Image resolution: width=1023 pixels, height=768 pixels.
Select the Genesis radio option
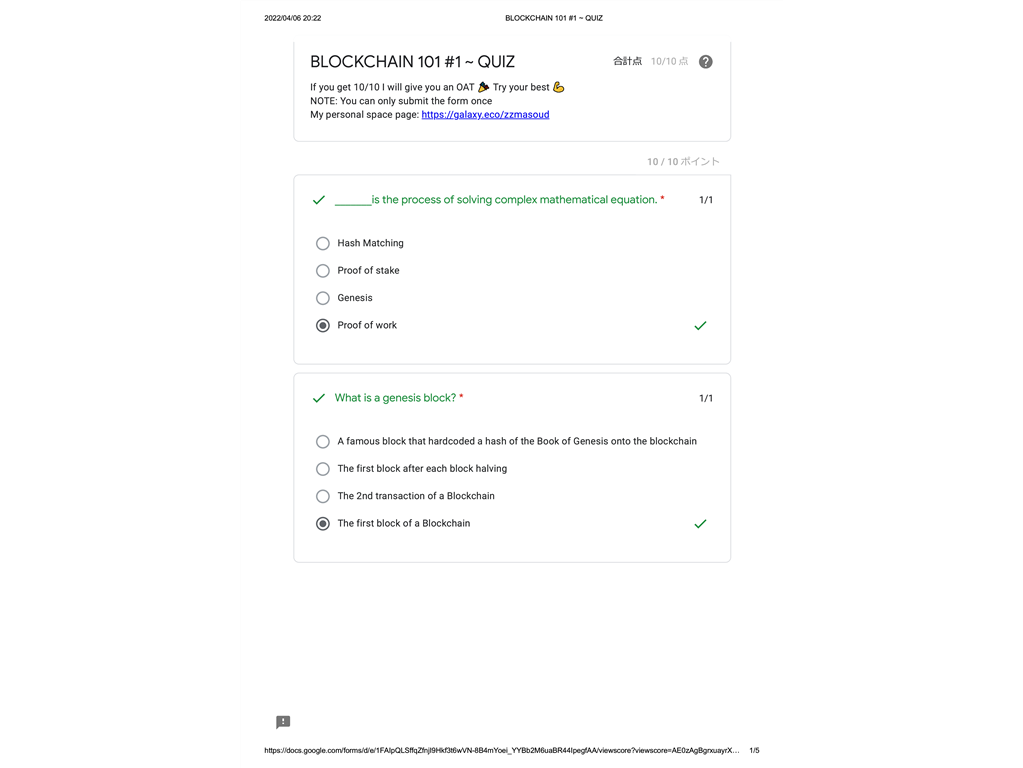tap(323, 298)
